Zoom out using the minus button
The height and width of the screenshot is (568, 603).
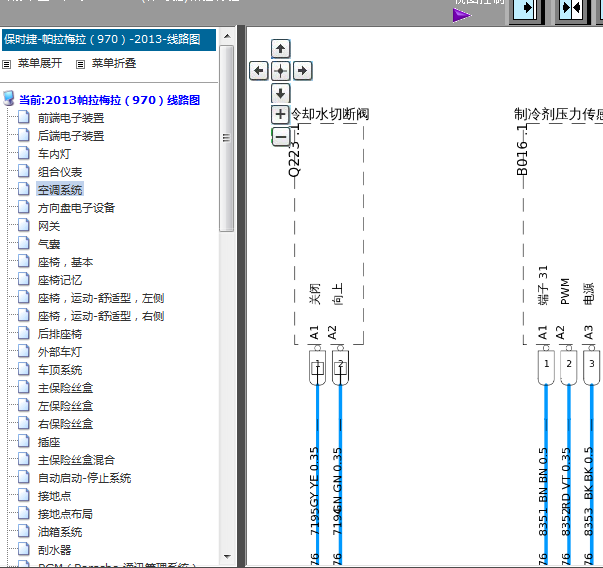point(281,137)
